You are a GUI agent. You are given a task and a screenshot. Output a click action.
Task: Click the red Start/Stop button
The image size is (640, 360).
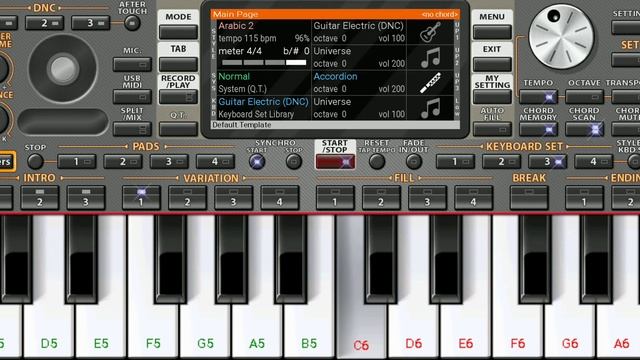[335, 162]
